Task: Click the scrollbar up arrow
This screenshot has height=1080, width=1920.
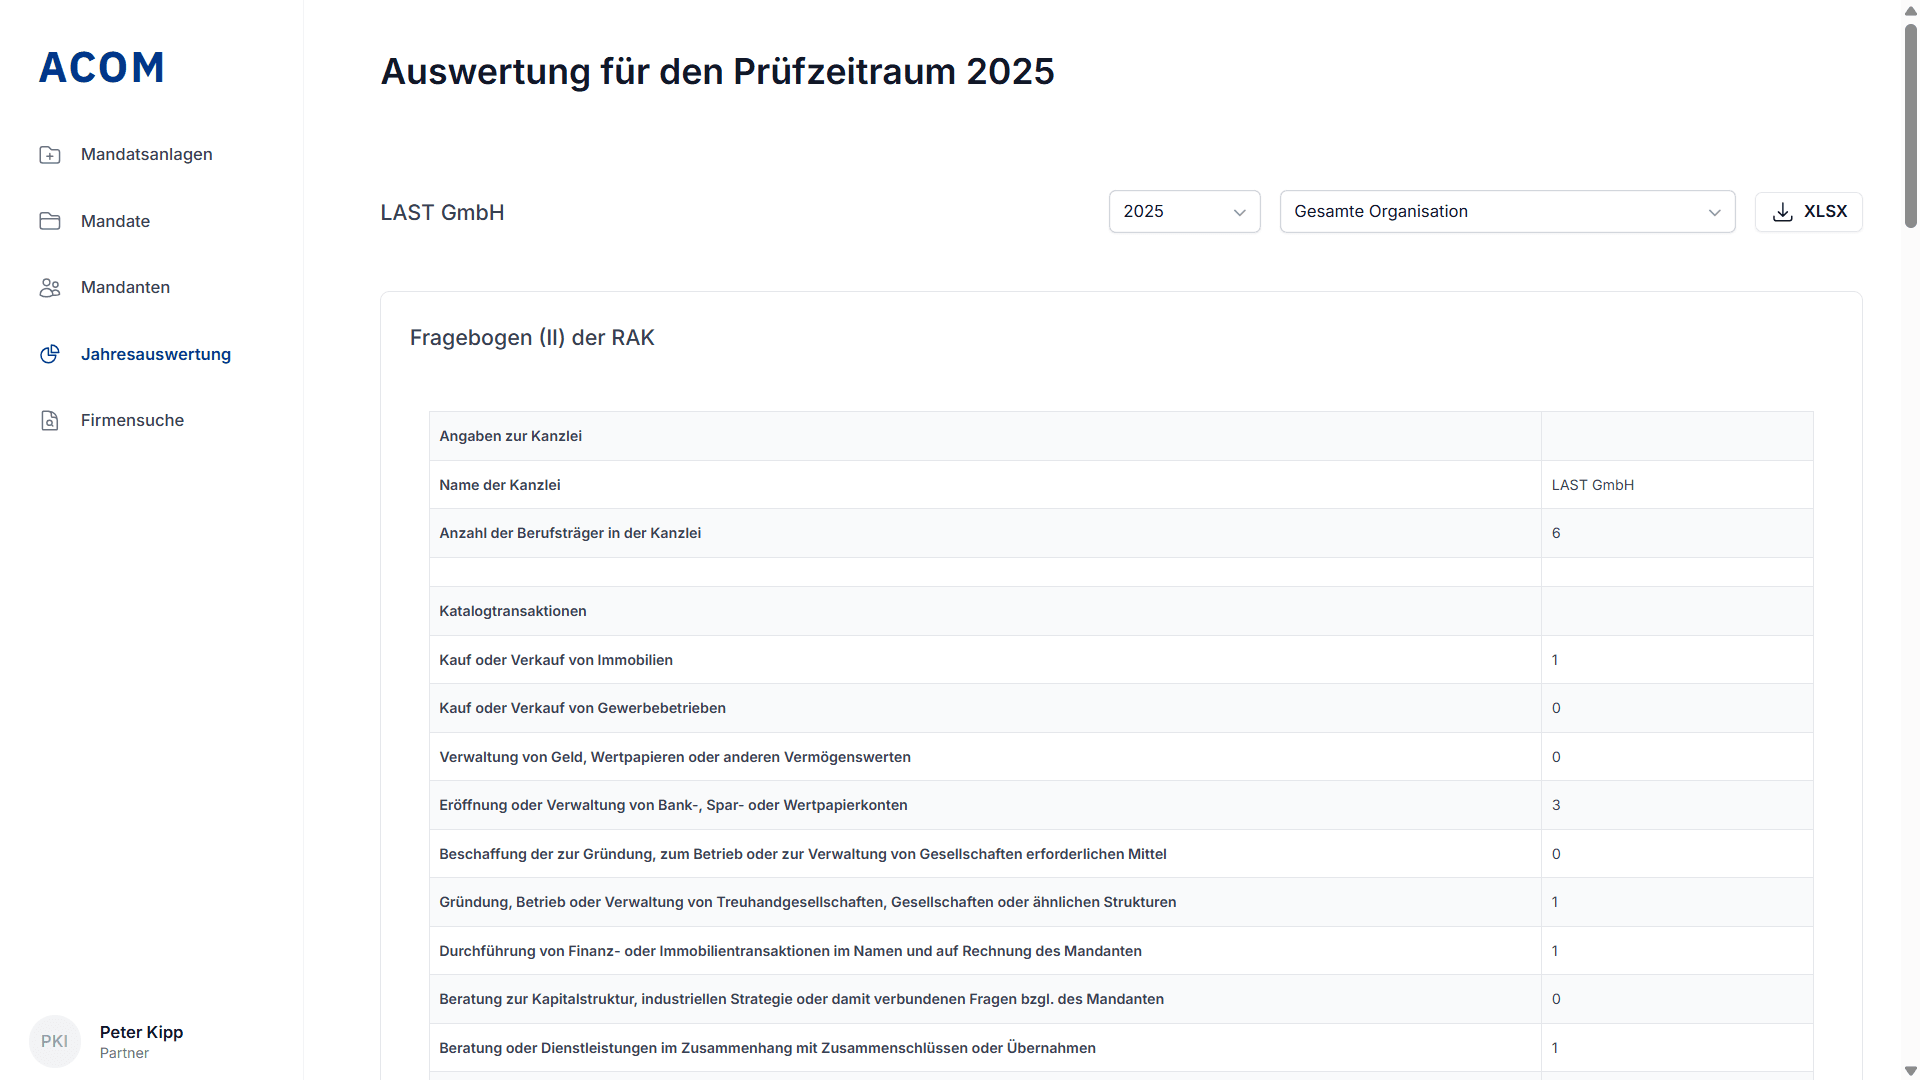Action: [1910, 11]
